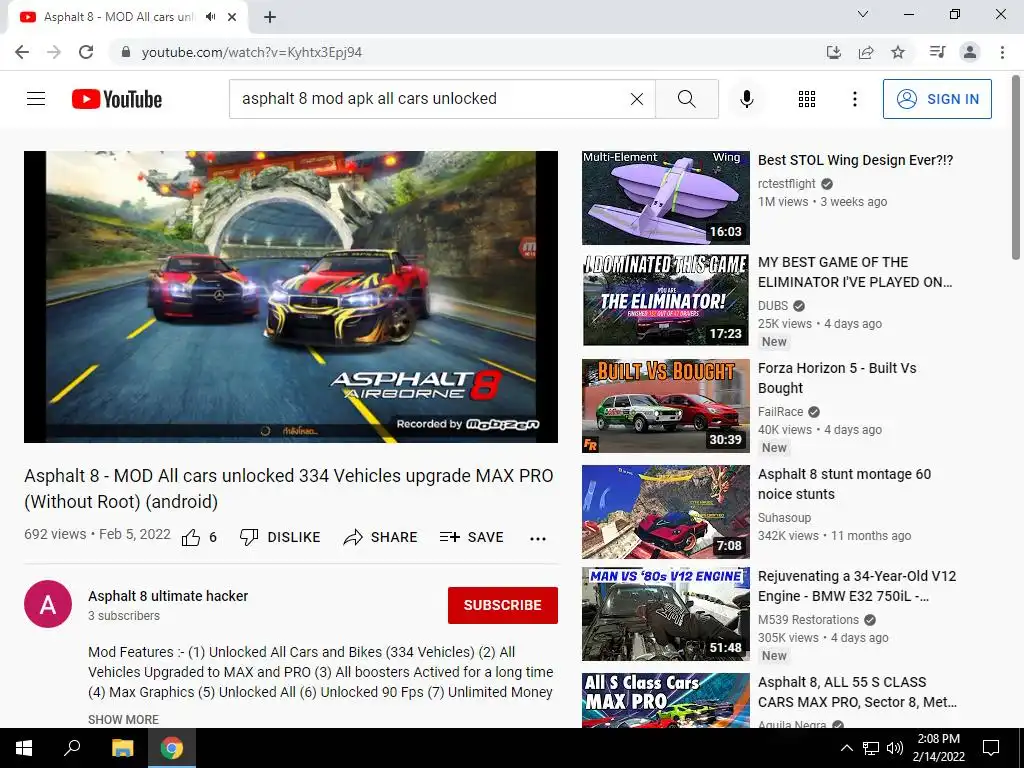Show hidden tray icons chevron
Image resolution: width=1024 pixels, height=768 pixels.
click(846, 748)
